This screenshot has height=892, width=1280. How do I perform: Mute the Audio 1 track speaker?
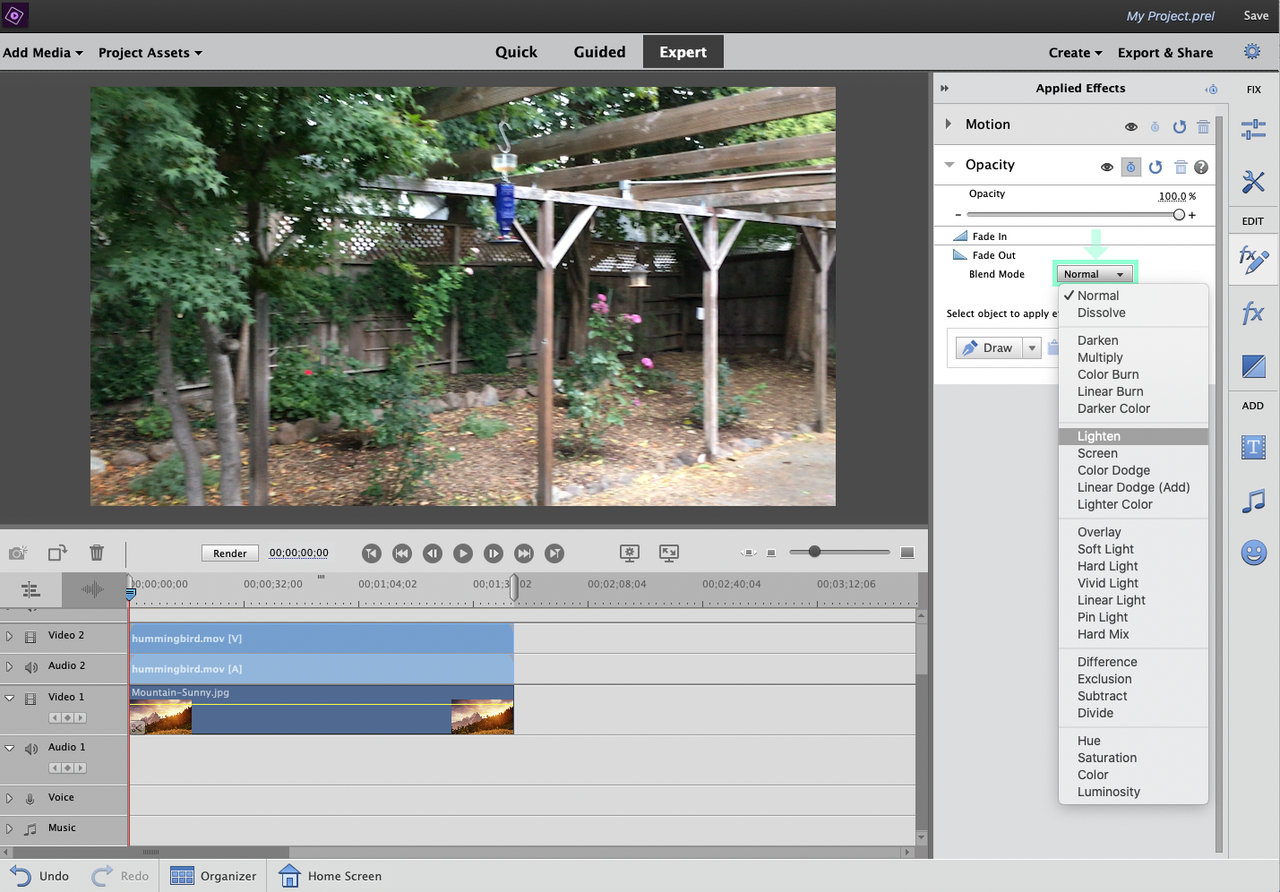(x=30, y=748)
